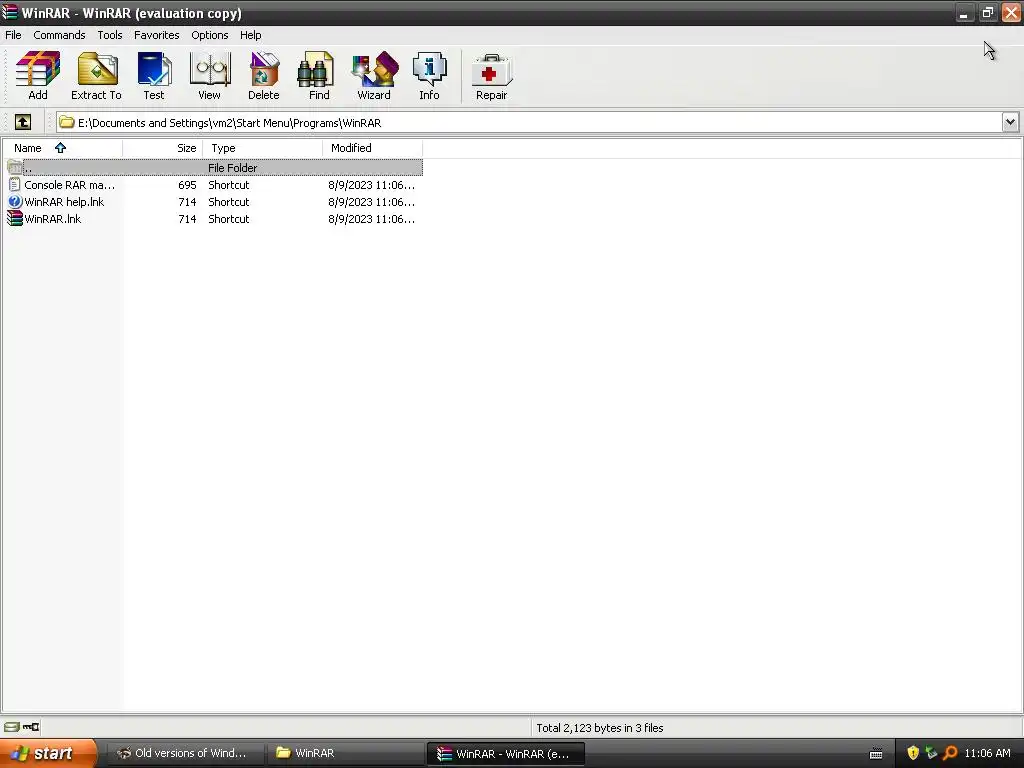Select the Console RAR ma... file name
The width and height of the screenshot is (1024, 768).
(x=69, y=185)
